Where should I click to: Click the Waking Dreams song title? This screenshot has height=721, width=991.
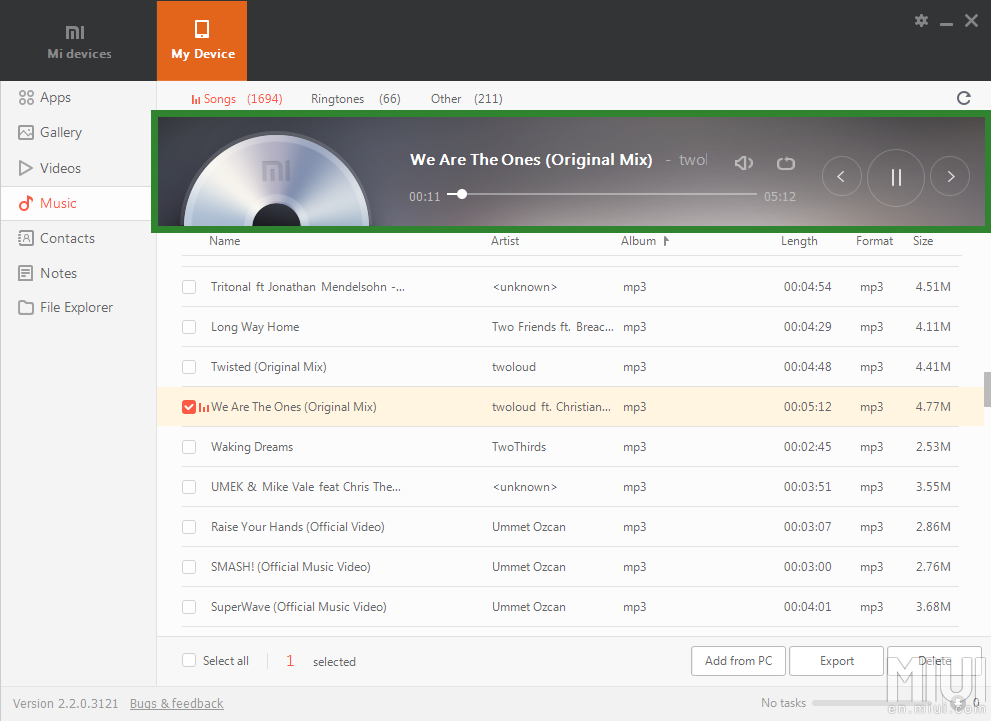(252, 447)
